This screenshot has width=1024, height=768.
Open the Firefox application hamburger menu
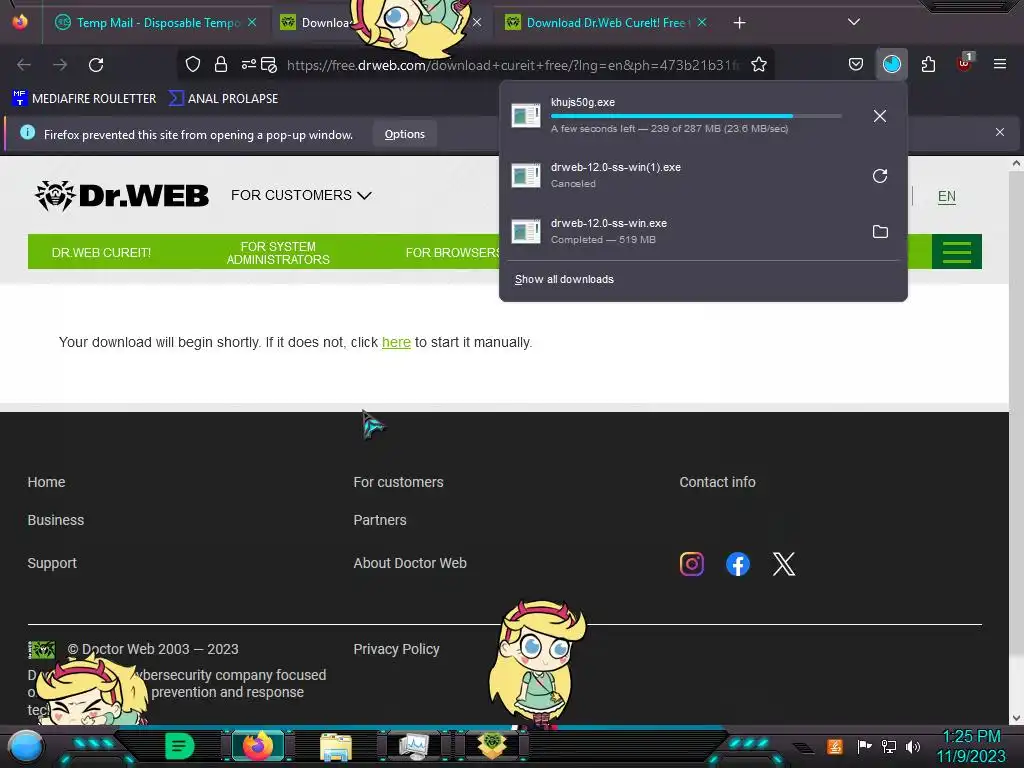(1000, 64)
